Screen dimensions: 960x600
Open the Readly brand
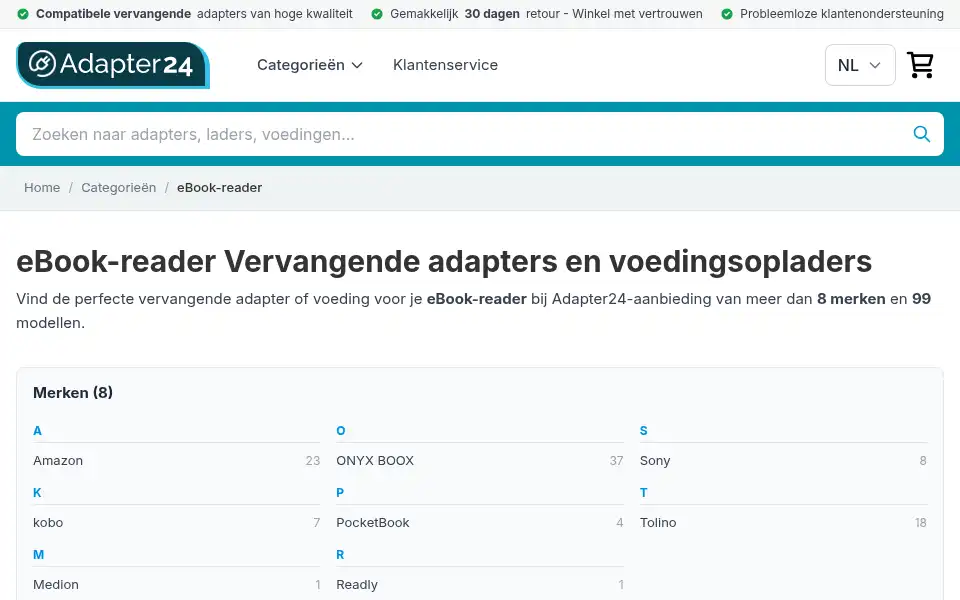[480, 584]
